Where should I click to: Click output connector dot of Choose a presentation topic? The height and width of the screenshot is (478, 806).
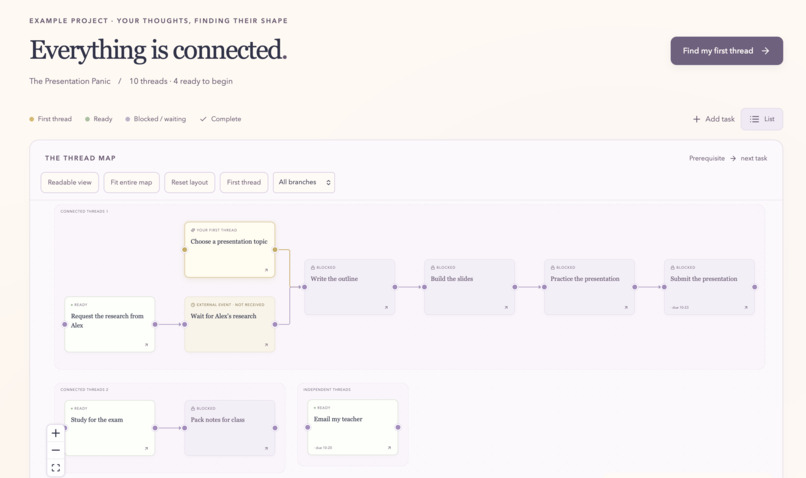coord(275,250)
